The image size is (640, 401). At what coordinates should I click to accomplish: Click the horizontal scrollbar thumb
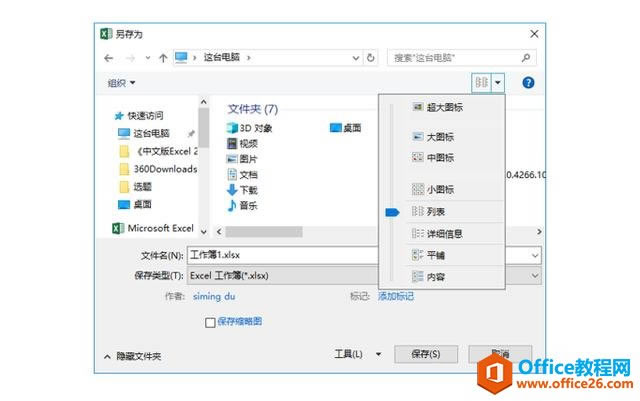pyautogui.click(x=264, y=232)
